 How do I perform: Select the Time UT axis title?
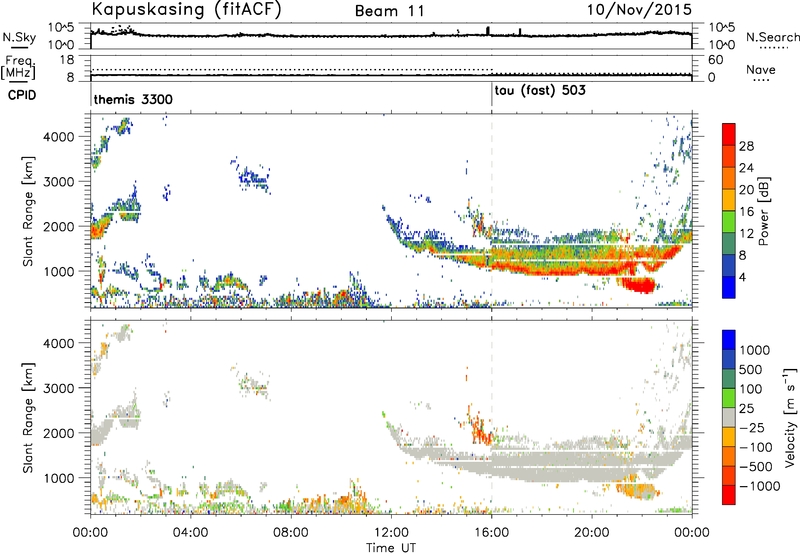391,547
